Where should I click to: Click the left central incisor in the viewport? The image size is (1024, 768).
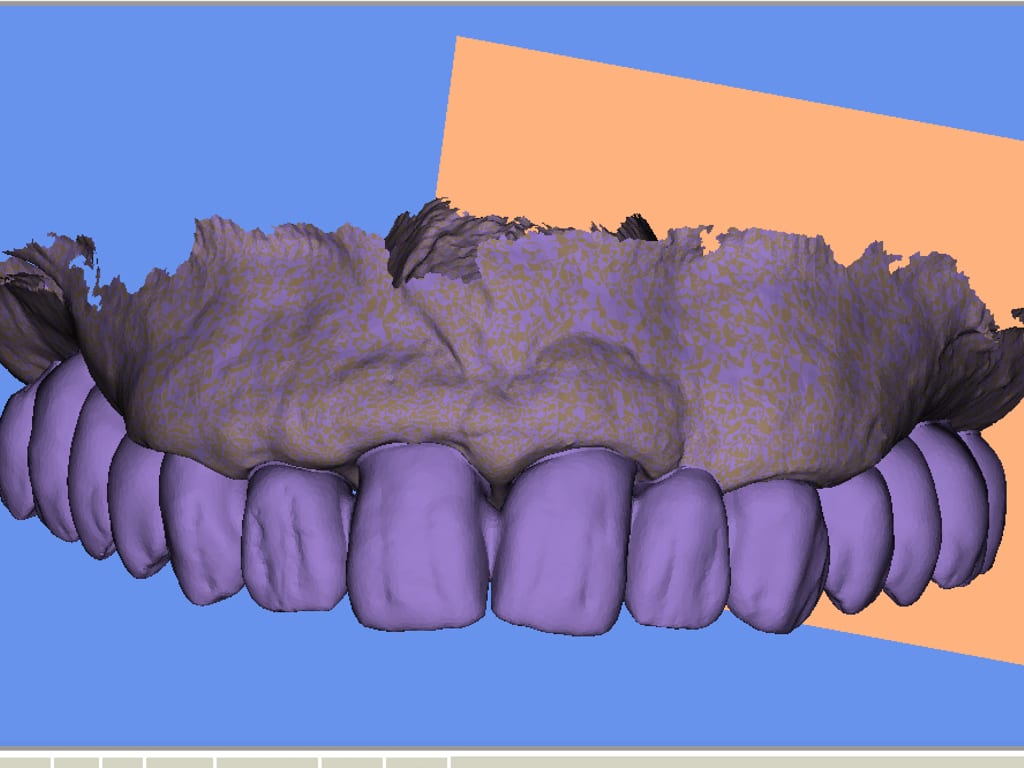(418, 540)
